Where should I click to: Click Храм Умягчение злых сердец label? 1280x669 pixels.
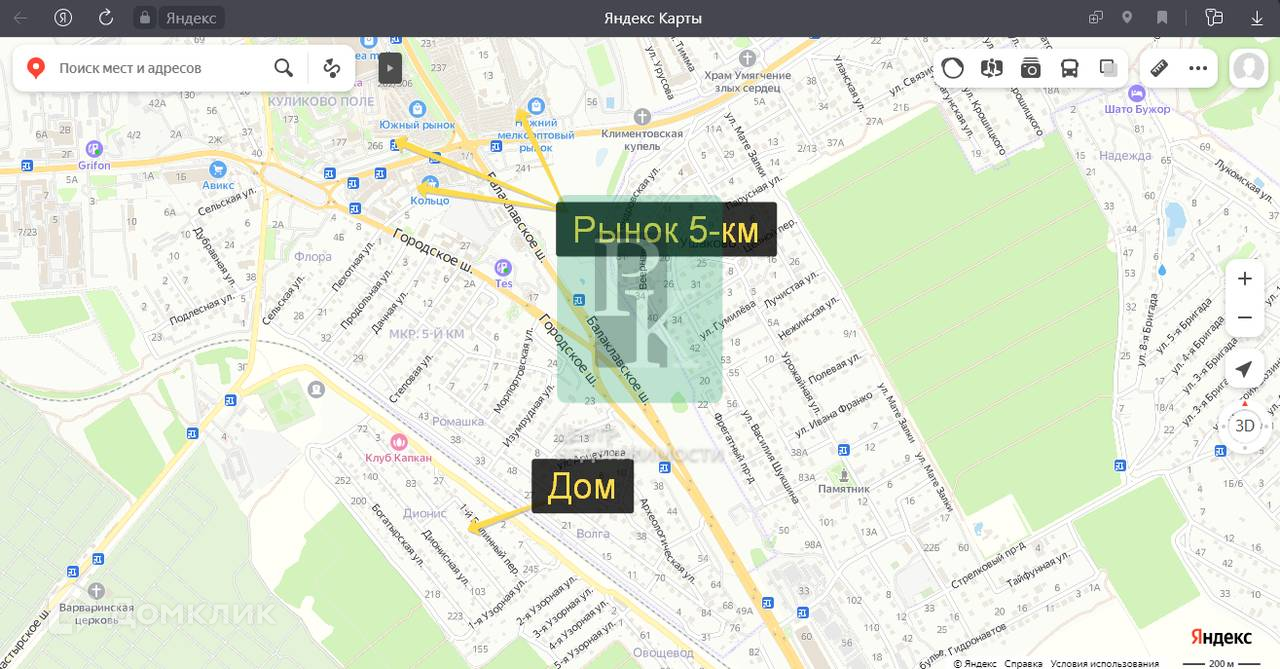[x=748, y=81]
